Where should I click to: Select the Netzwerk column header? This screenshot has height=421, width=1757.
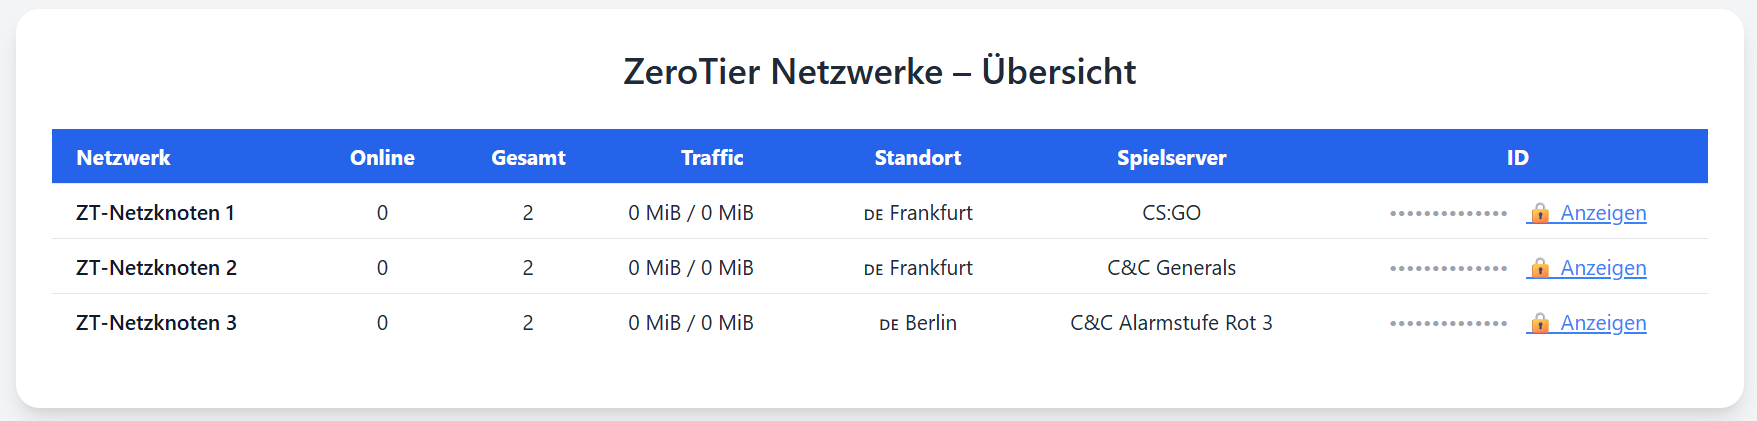pyautogui.click(x=123, y=157)
